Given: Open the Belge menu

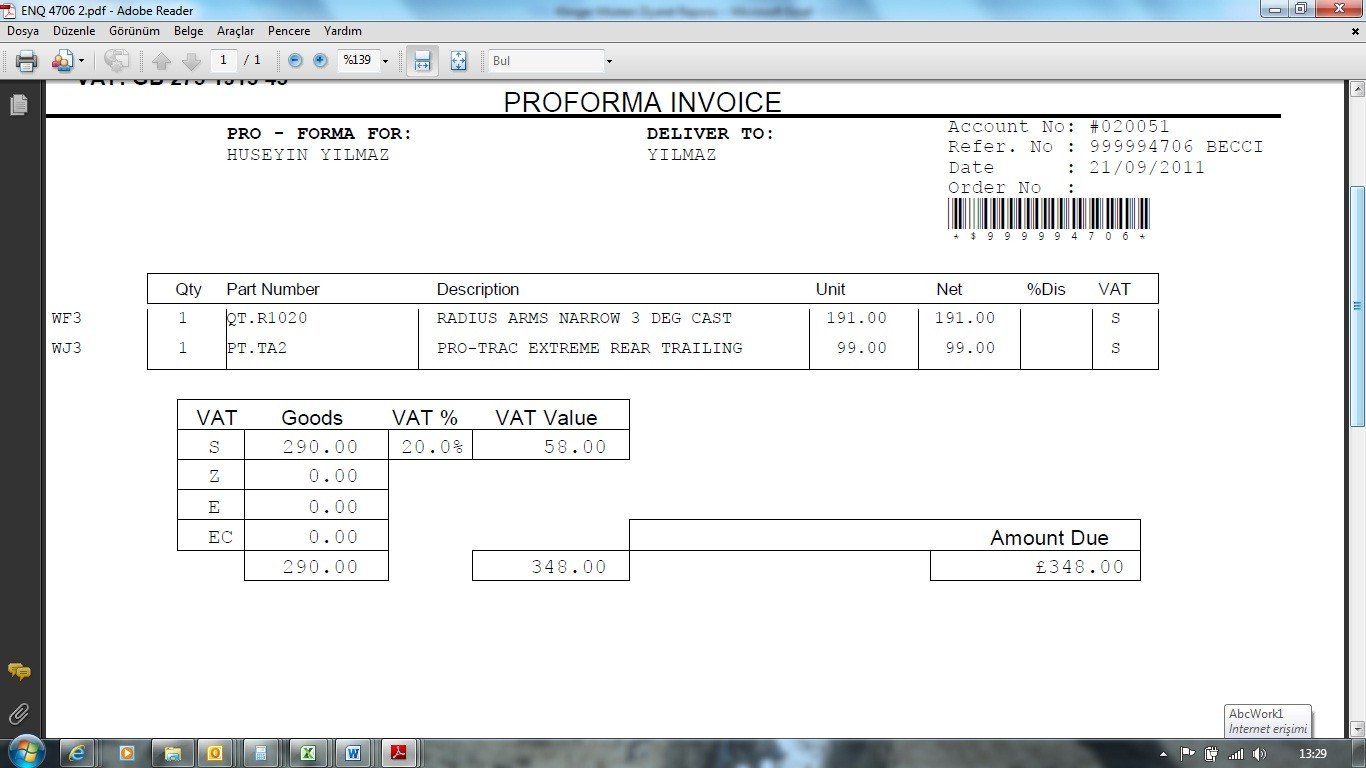Looking at the screenshot, I should 188,31.
